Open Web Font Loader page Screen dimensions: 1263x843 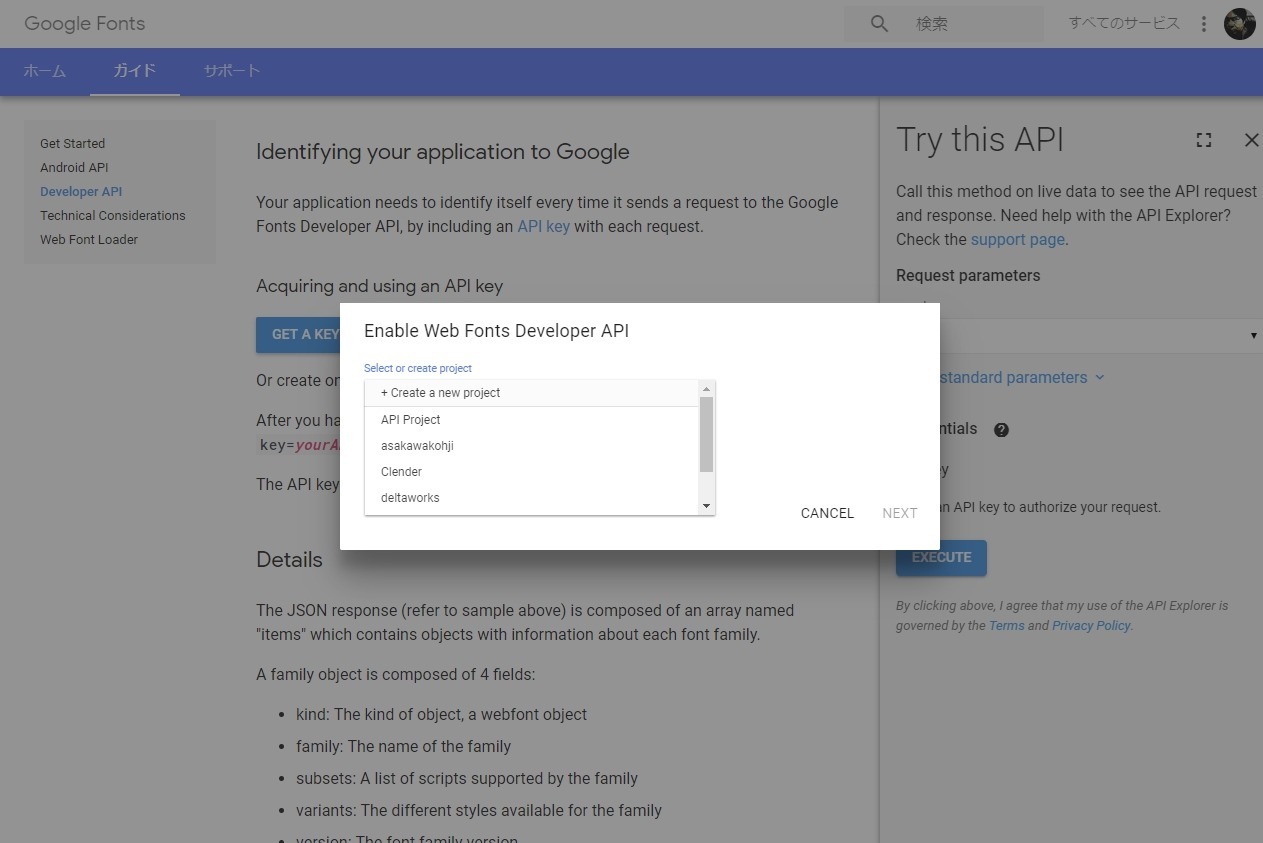click(x=89, y=239)
